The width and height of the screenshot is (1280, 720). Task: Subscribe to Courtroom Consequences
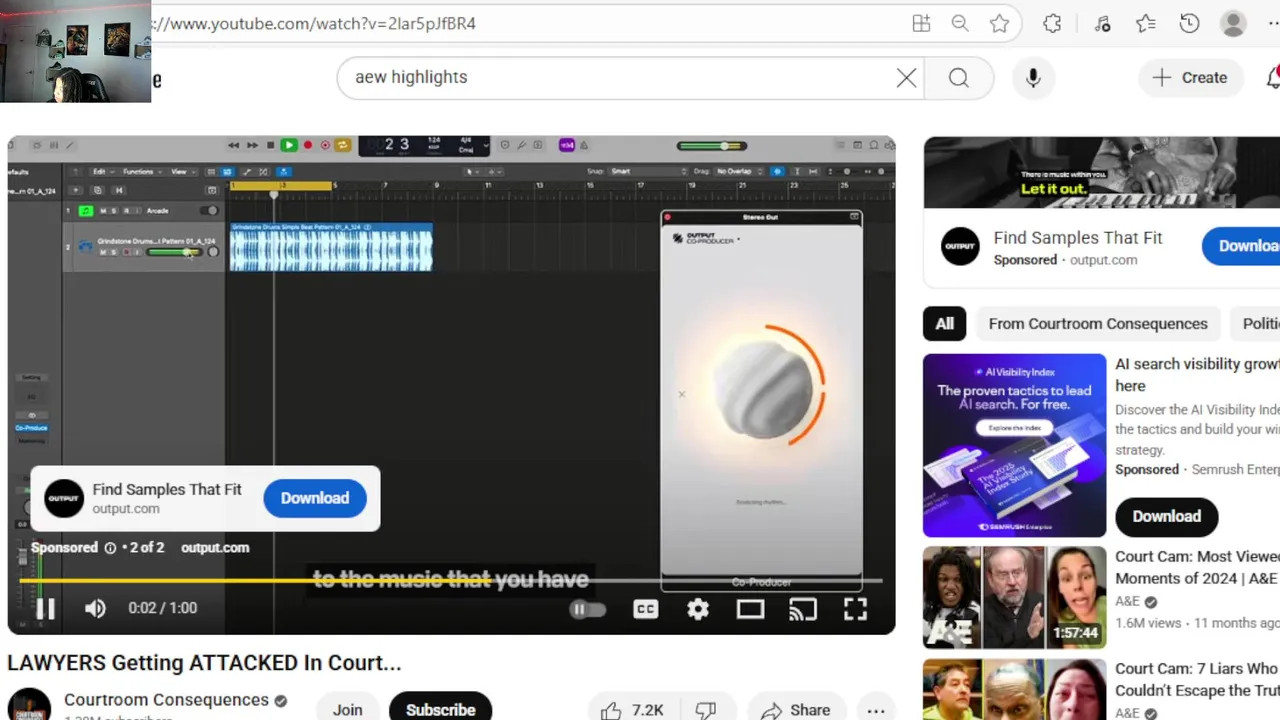pyautogui.click(x=440, y=709)
